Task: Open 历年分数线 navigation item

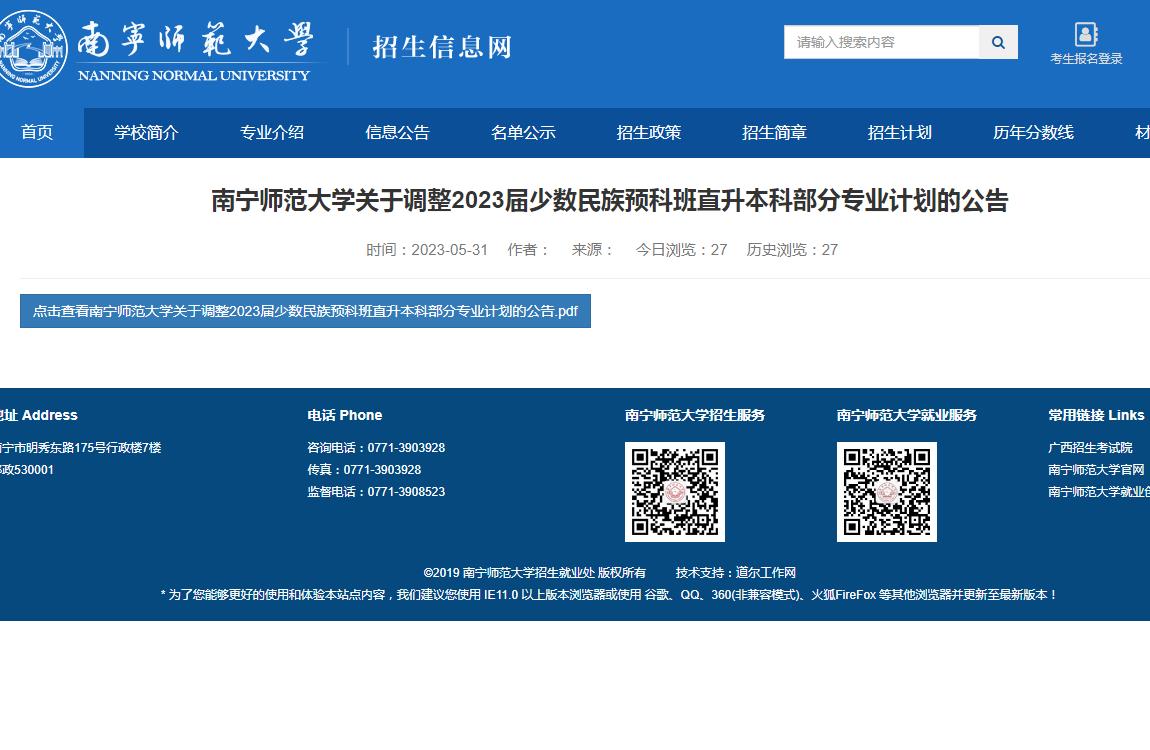Action: [x=1033, y=133]
